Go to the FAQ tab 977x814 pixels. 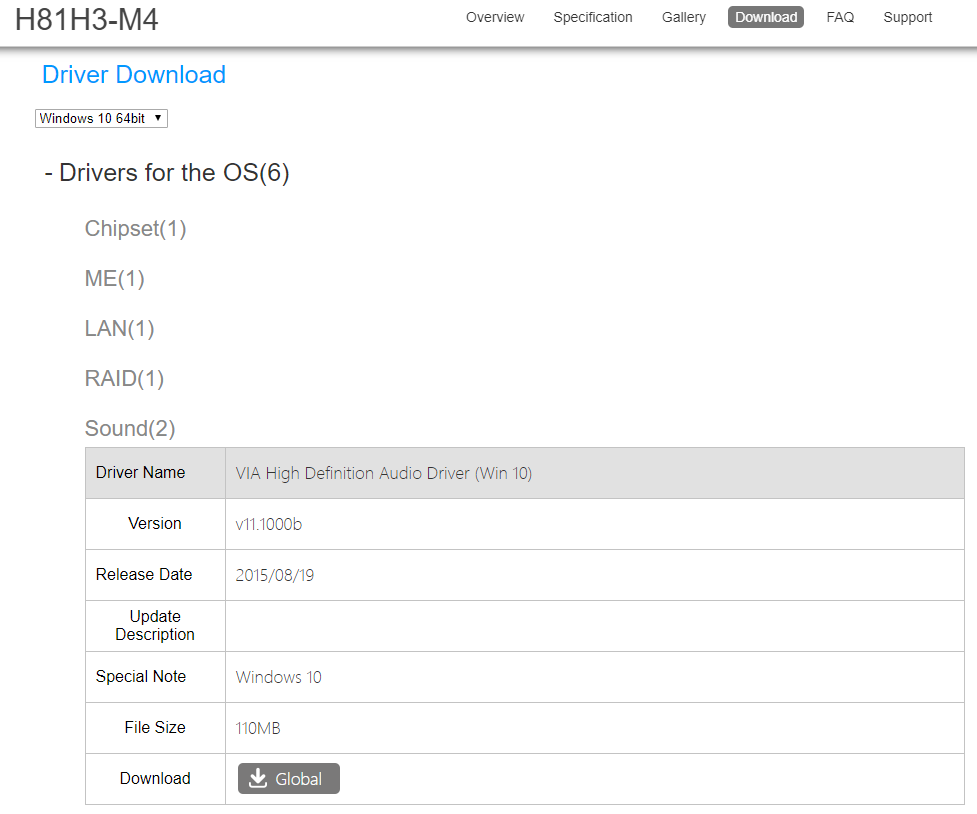pyautogui.click(x=840, y=17)
